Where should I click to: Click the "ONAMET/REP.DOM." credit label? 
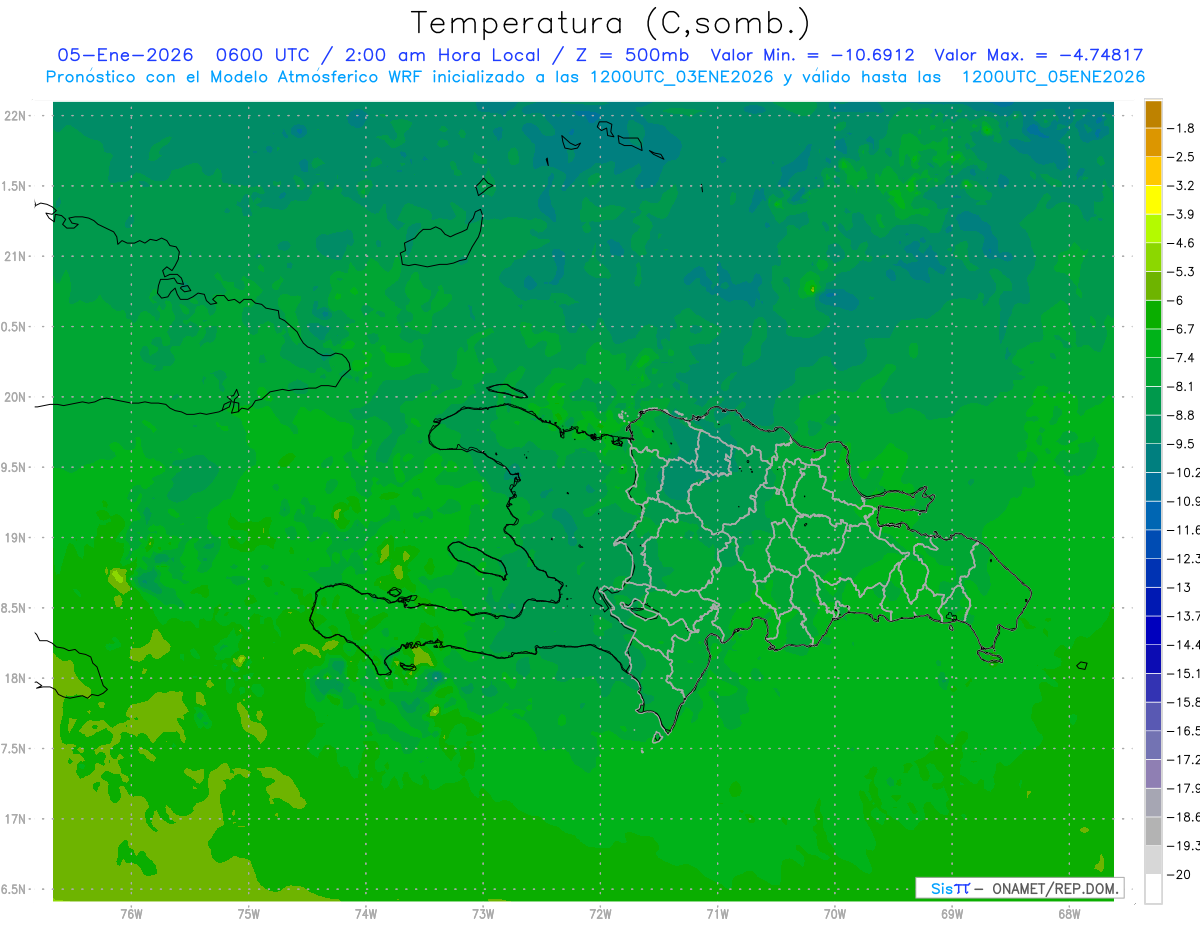click(1055, 888)
